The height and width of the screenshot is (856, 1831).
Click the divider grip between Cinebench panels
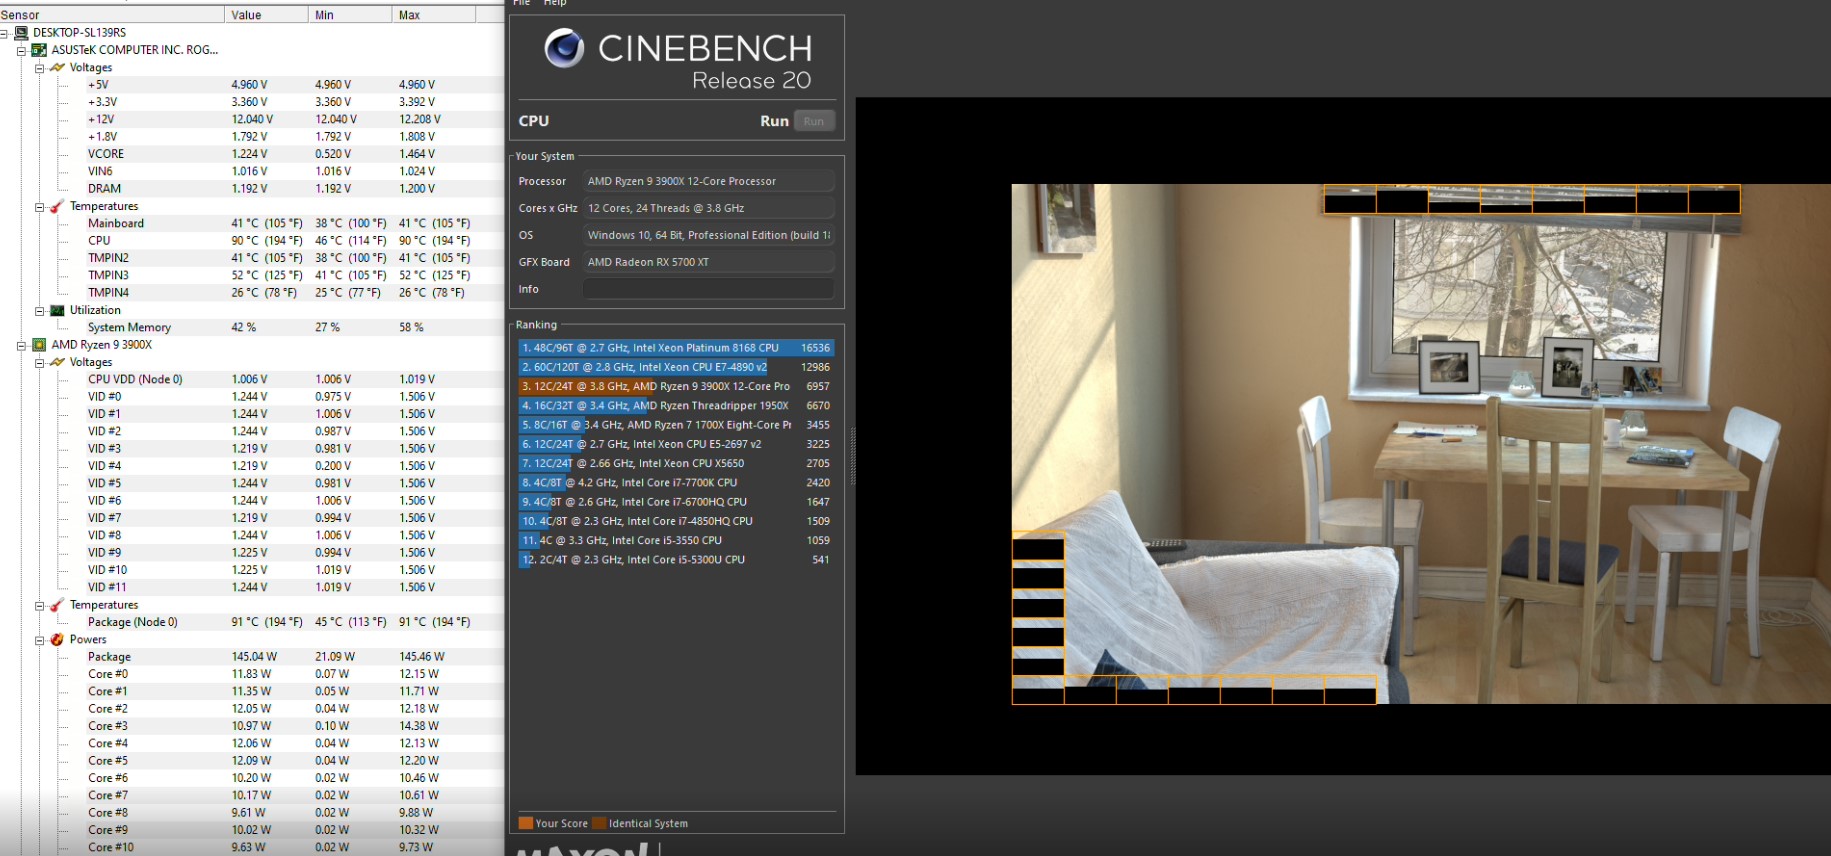tap(852, 456)
